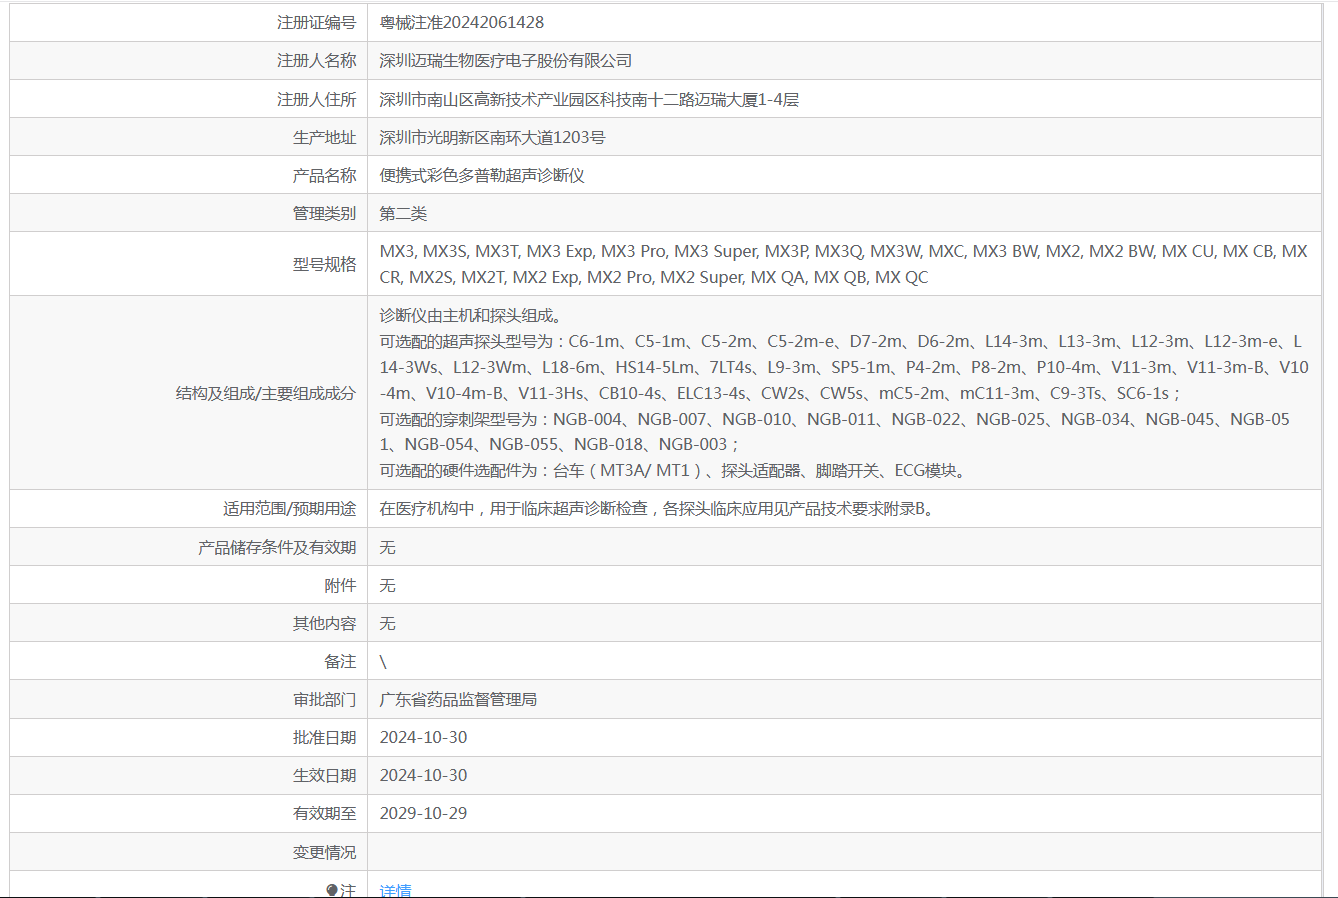Image resolution: width=1338 pixels, height=898 pixels.
Task: Click the 适用范围/预期用途 label
Action: click(289, 509)
